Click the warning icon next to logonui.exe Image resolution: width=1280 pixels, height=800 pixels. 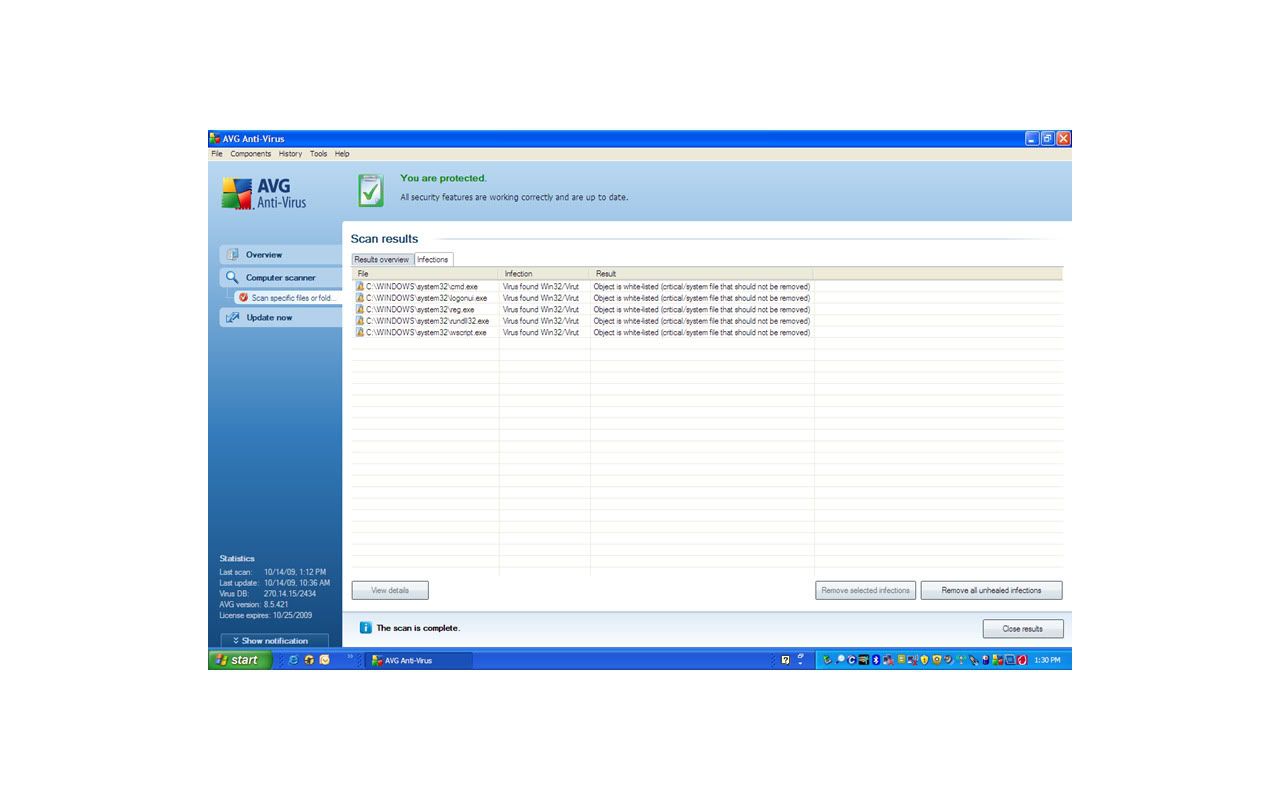click(x=360, y=298)
